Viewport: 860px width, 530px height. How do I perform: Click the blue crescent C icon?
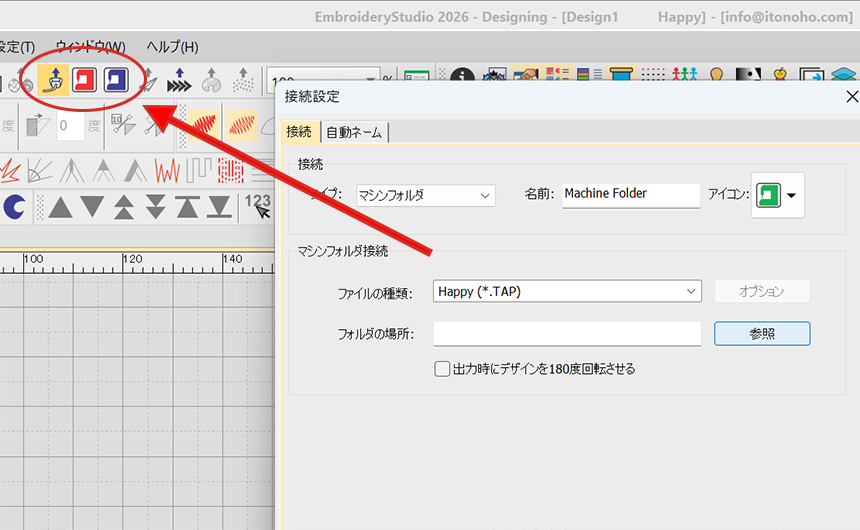point(14,207)
